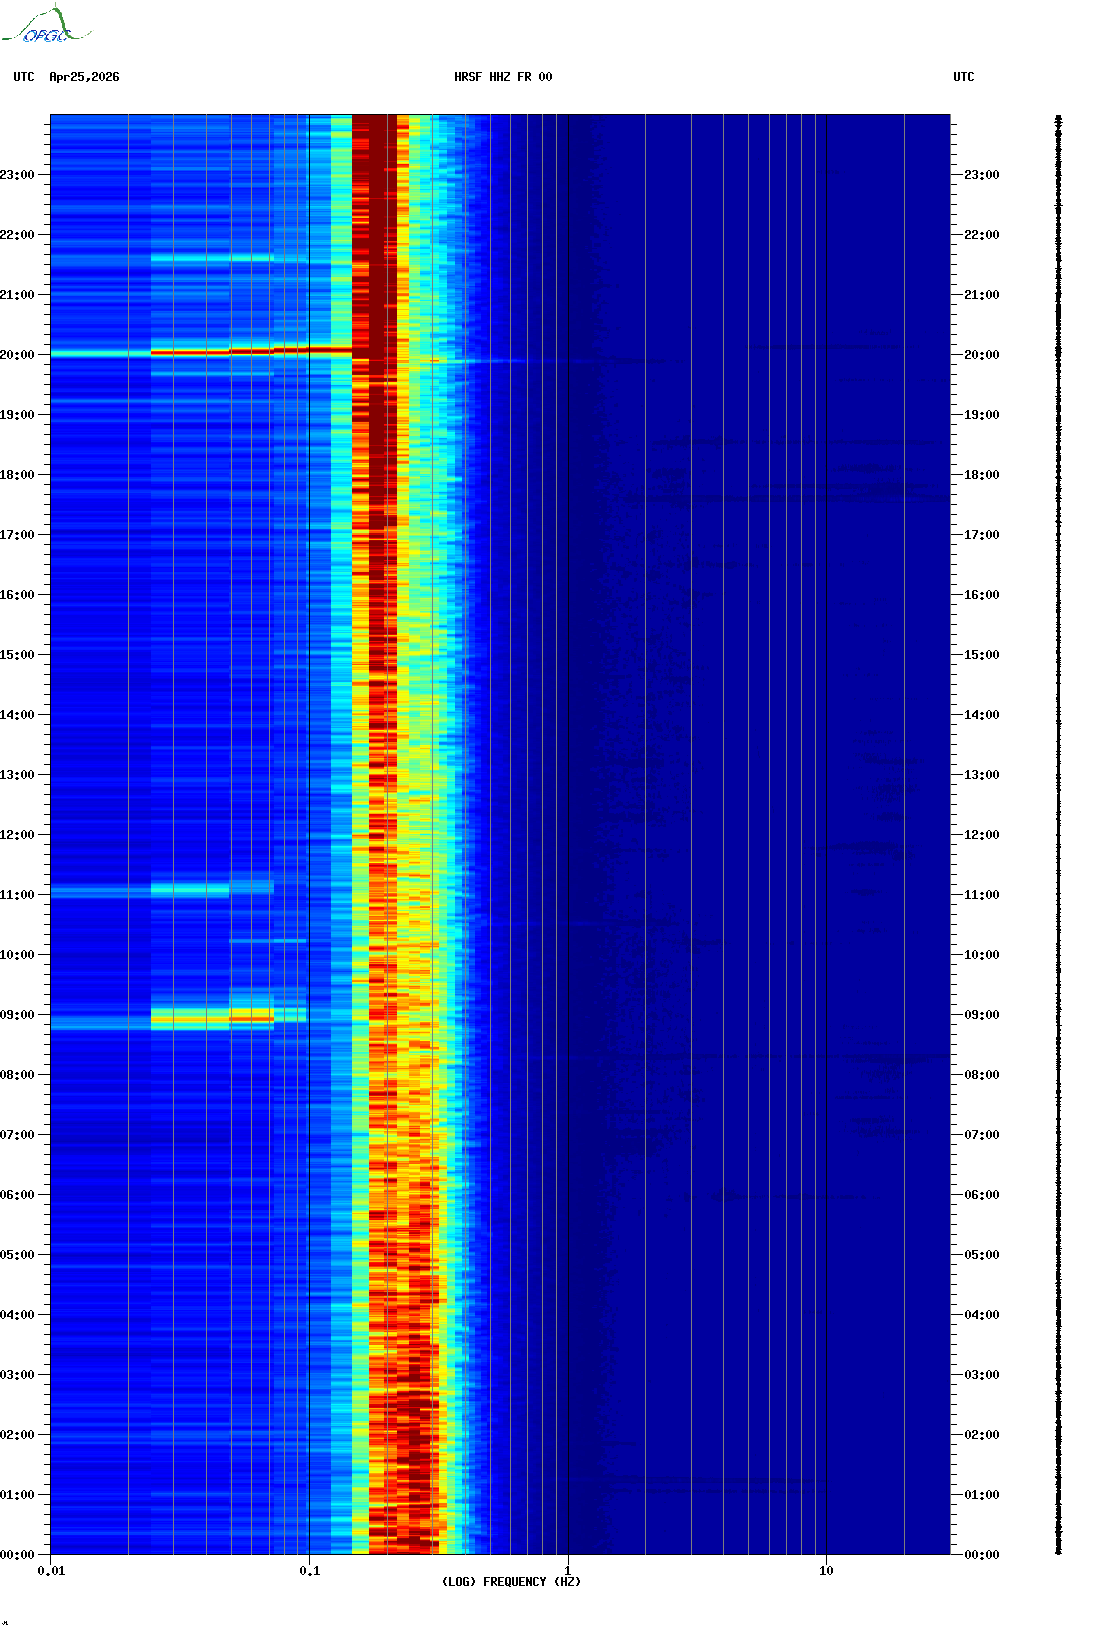Viewport: 1102px width, 1634px height.
Task: Click the 1 Hz frequency axis label
Action: [x=568, y=1571]
